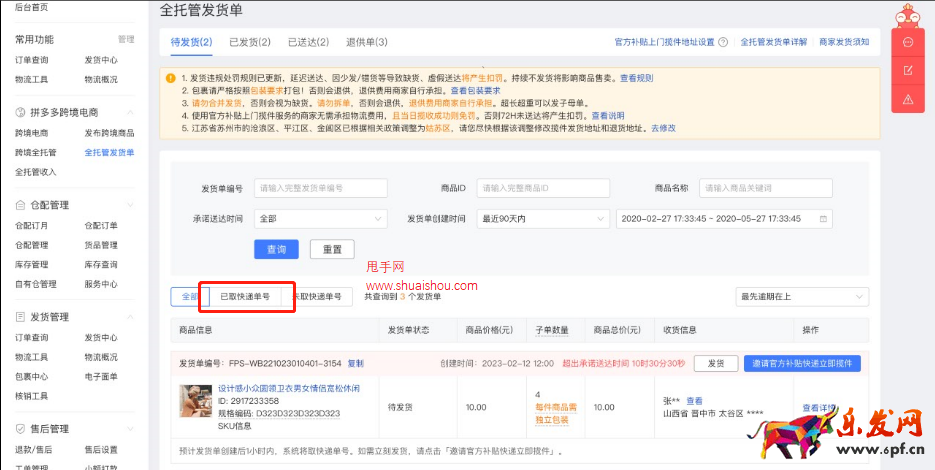The image size is (935, 470).
Task: Open the 查看包装要求 link
Action: click(x=475, y=91)
